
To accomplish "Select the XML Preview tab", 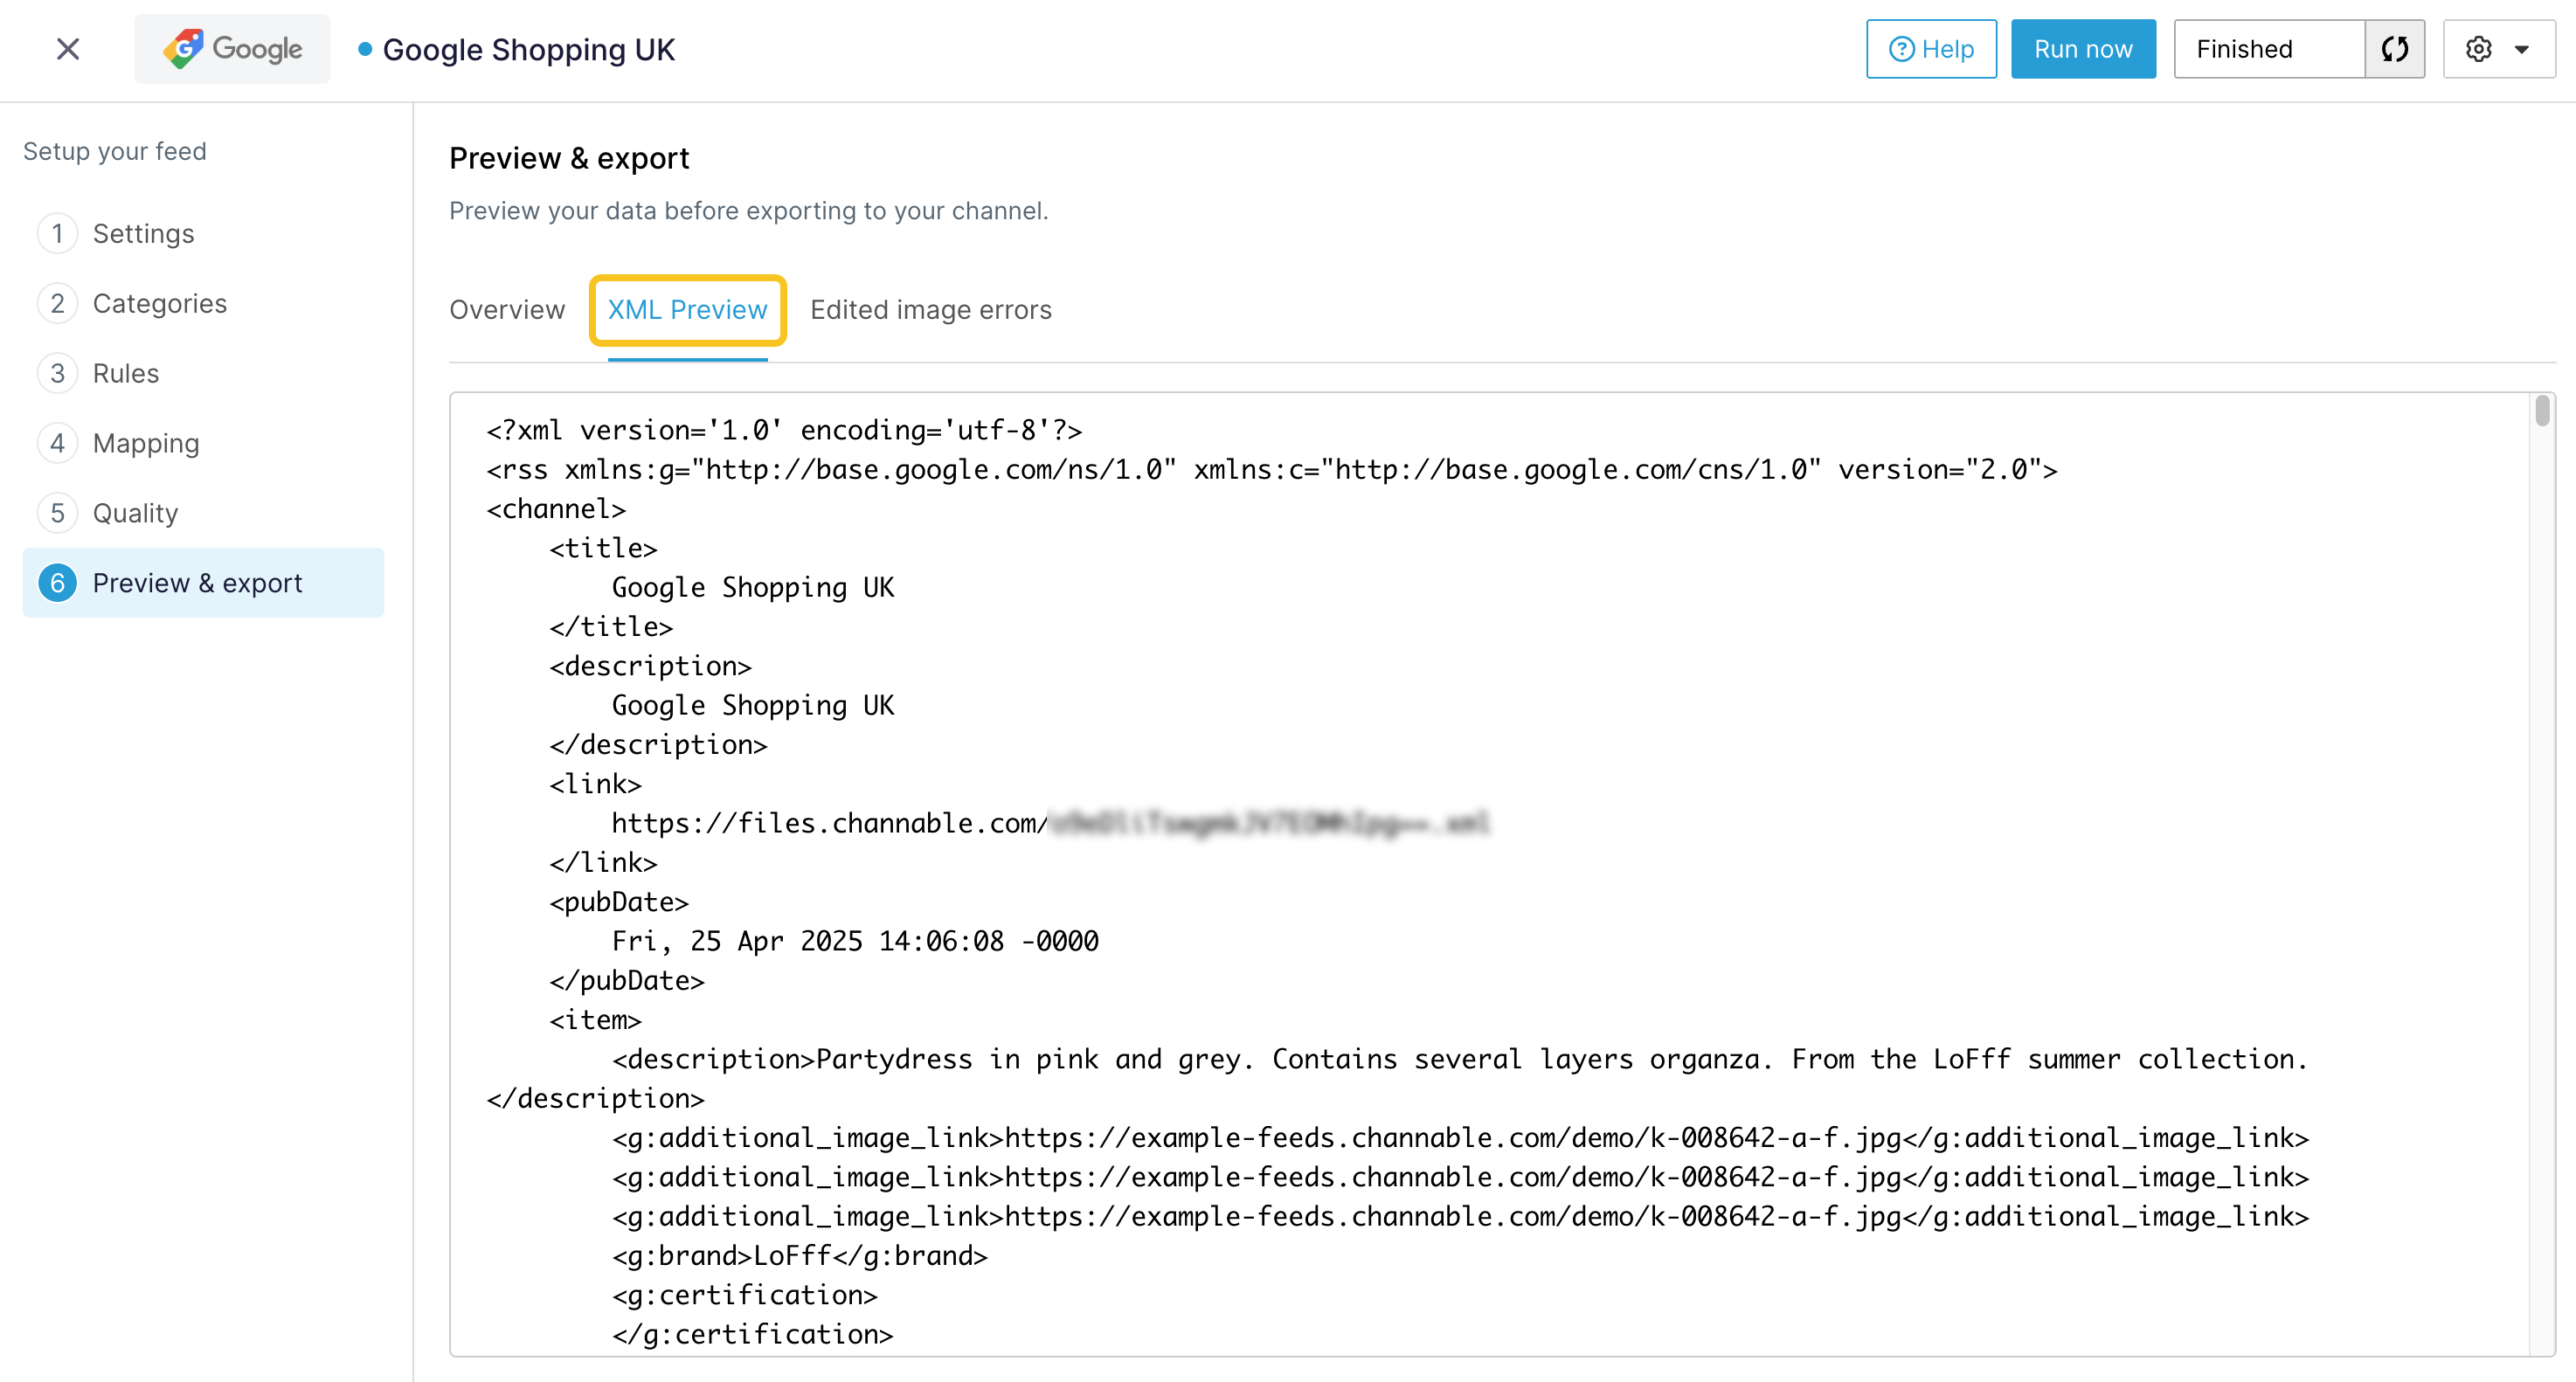I will pyautogui.click(x=687, y=310).
